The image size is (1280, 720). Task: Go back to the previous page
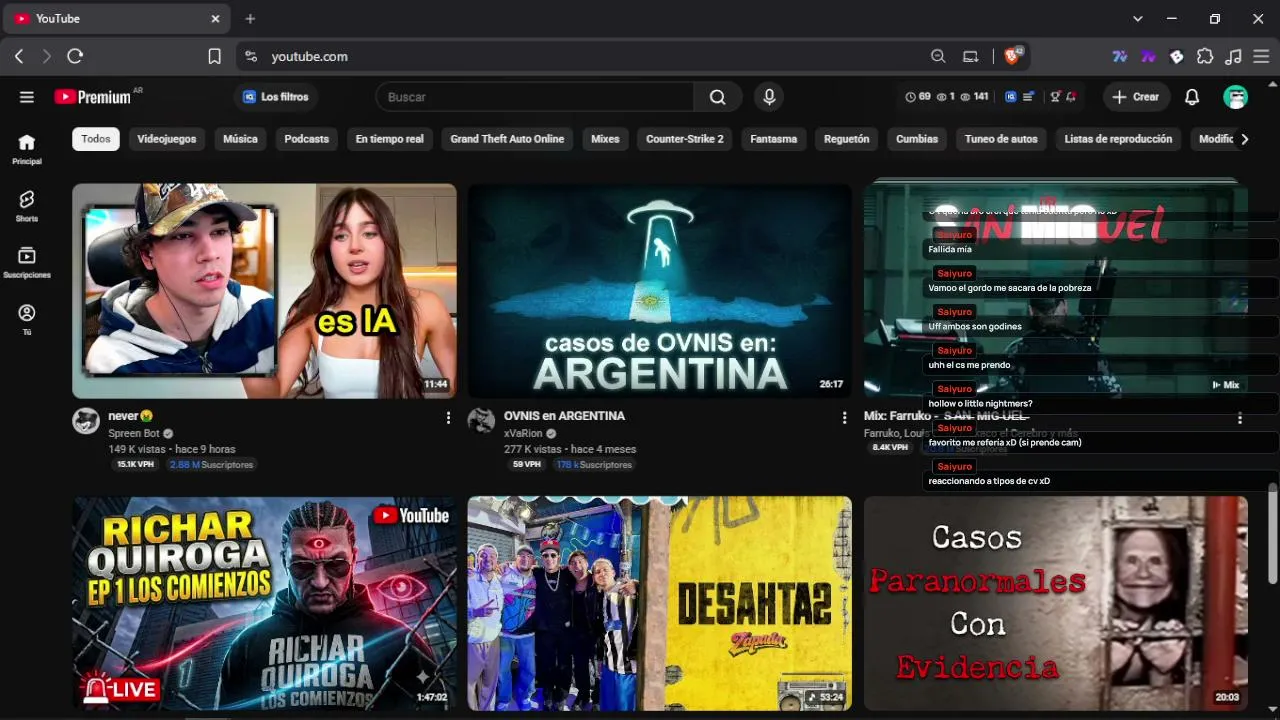pyautogui.click(x=19, y=57)
